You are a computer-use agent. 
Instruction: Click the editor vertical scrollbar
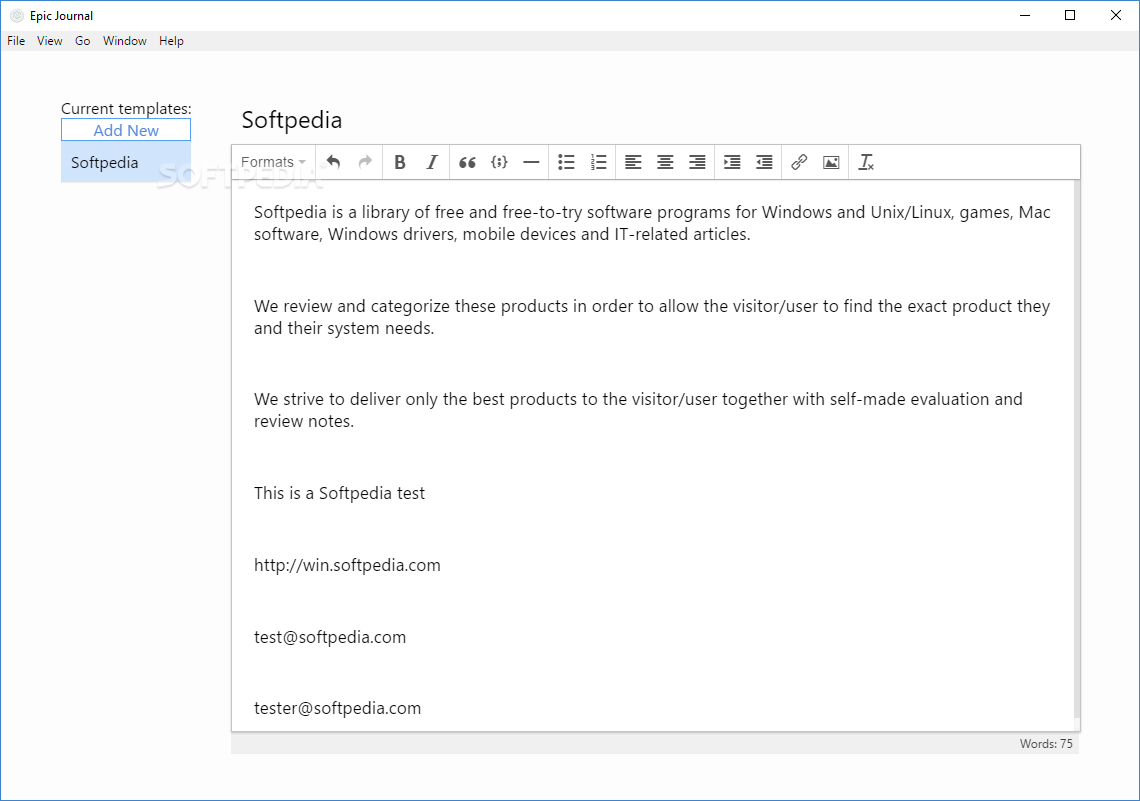1077,450
